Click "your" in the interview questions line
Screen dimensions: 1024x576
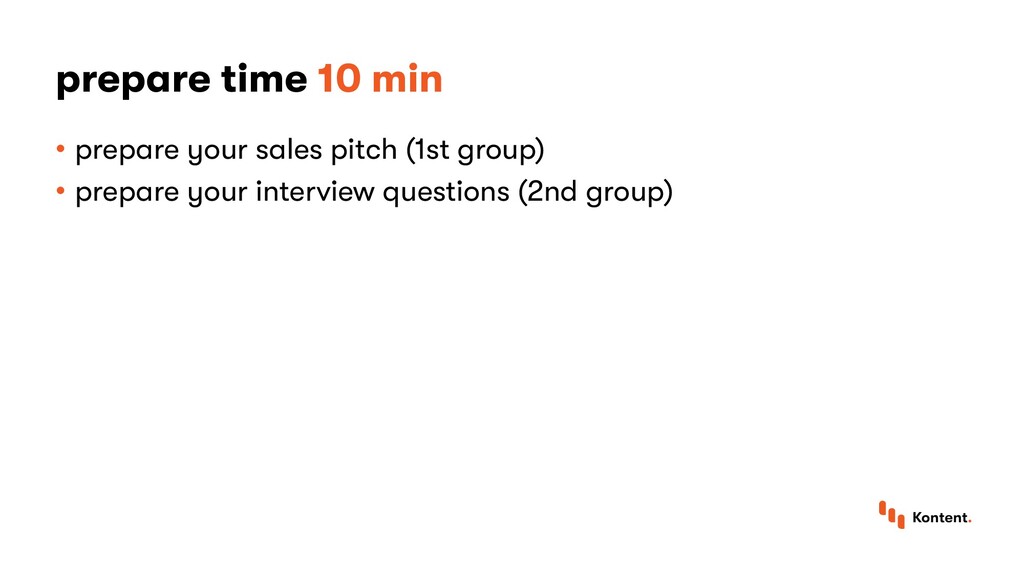pos(217,194)
